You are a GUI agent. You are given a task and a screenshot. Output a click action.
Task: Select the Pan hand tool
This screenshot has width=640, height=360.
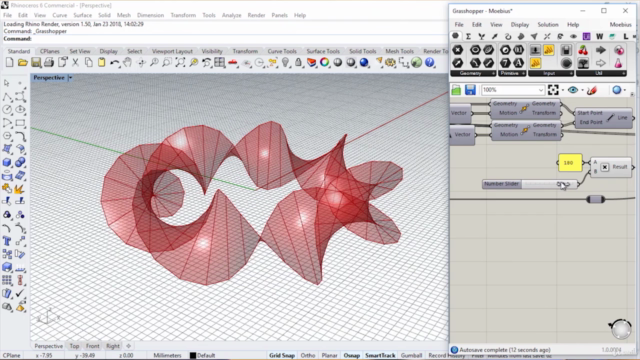point(128,62)
